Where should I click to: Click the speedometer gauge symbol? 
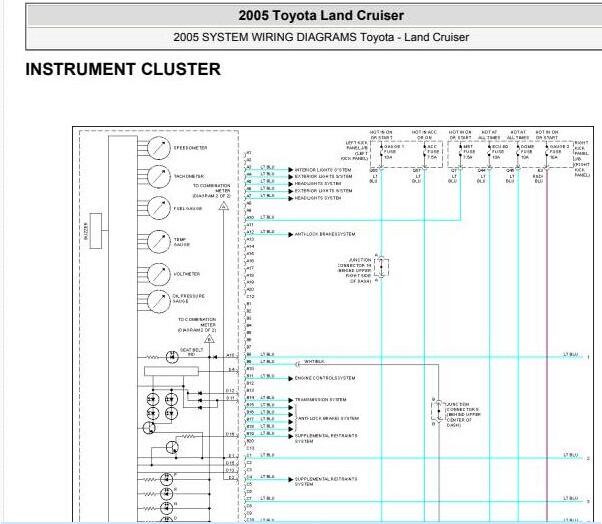(159, 148)
